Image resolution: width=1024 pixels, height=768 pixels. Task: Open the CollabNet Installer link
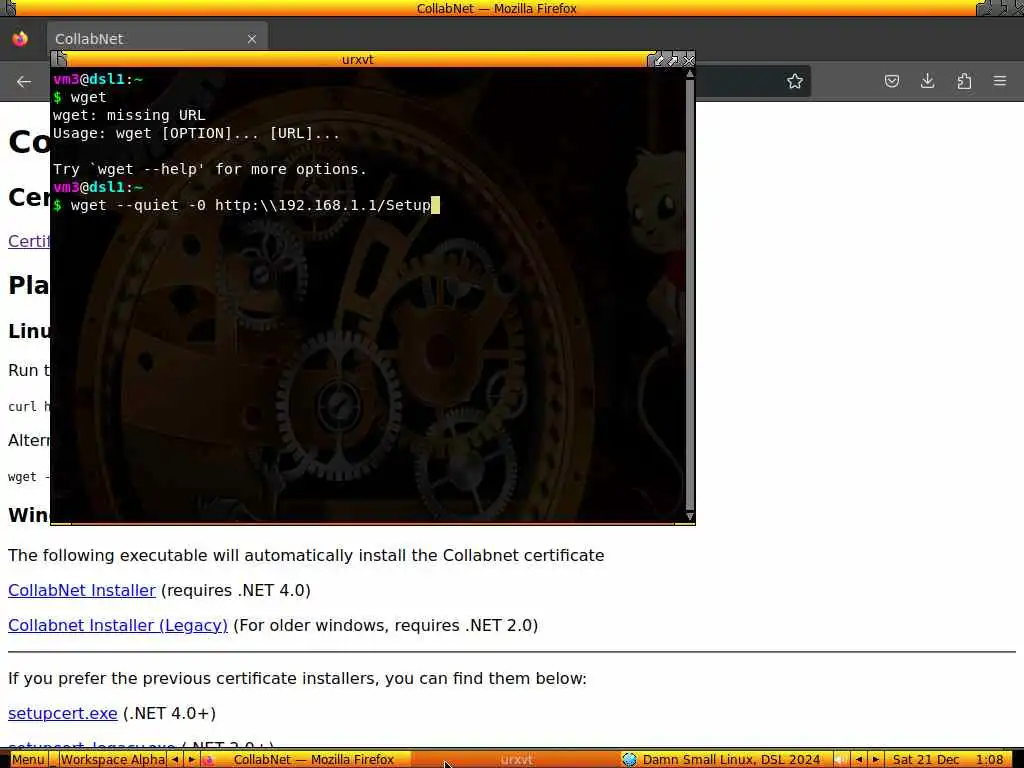pyautogui.click(x=82, y=590)
